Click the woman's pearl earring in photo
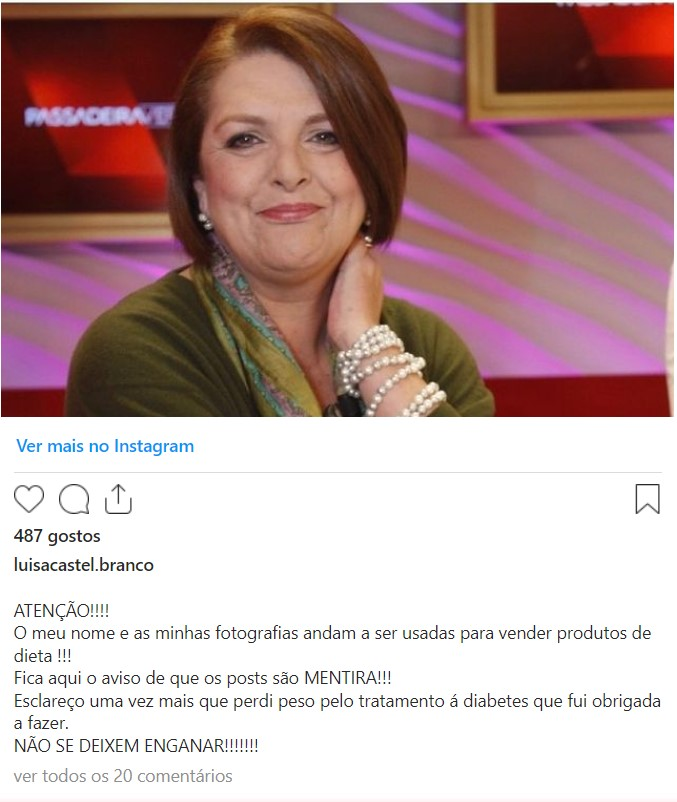Image resolution: width=677 pixels, height=802 pixels. coord(205,221)
